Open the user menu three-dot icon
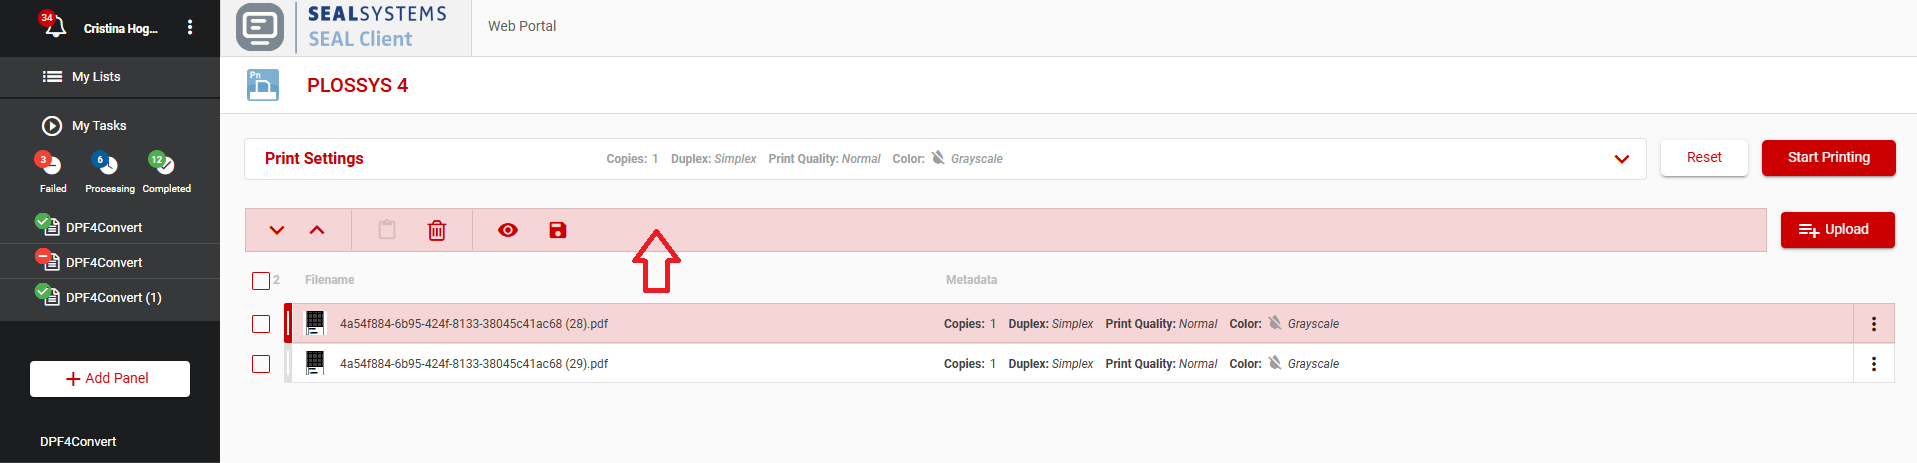The height and width of the screenshot is (463, 1917). (190, 28)
